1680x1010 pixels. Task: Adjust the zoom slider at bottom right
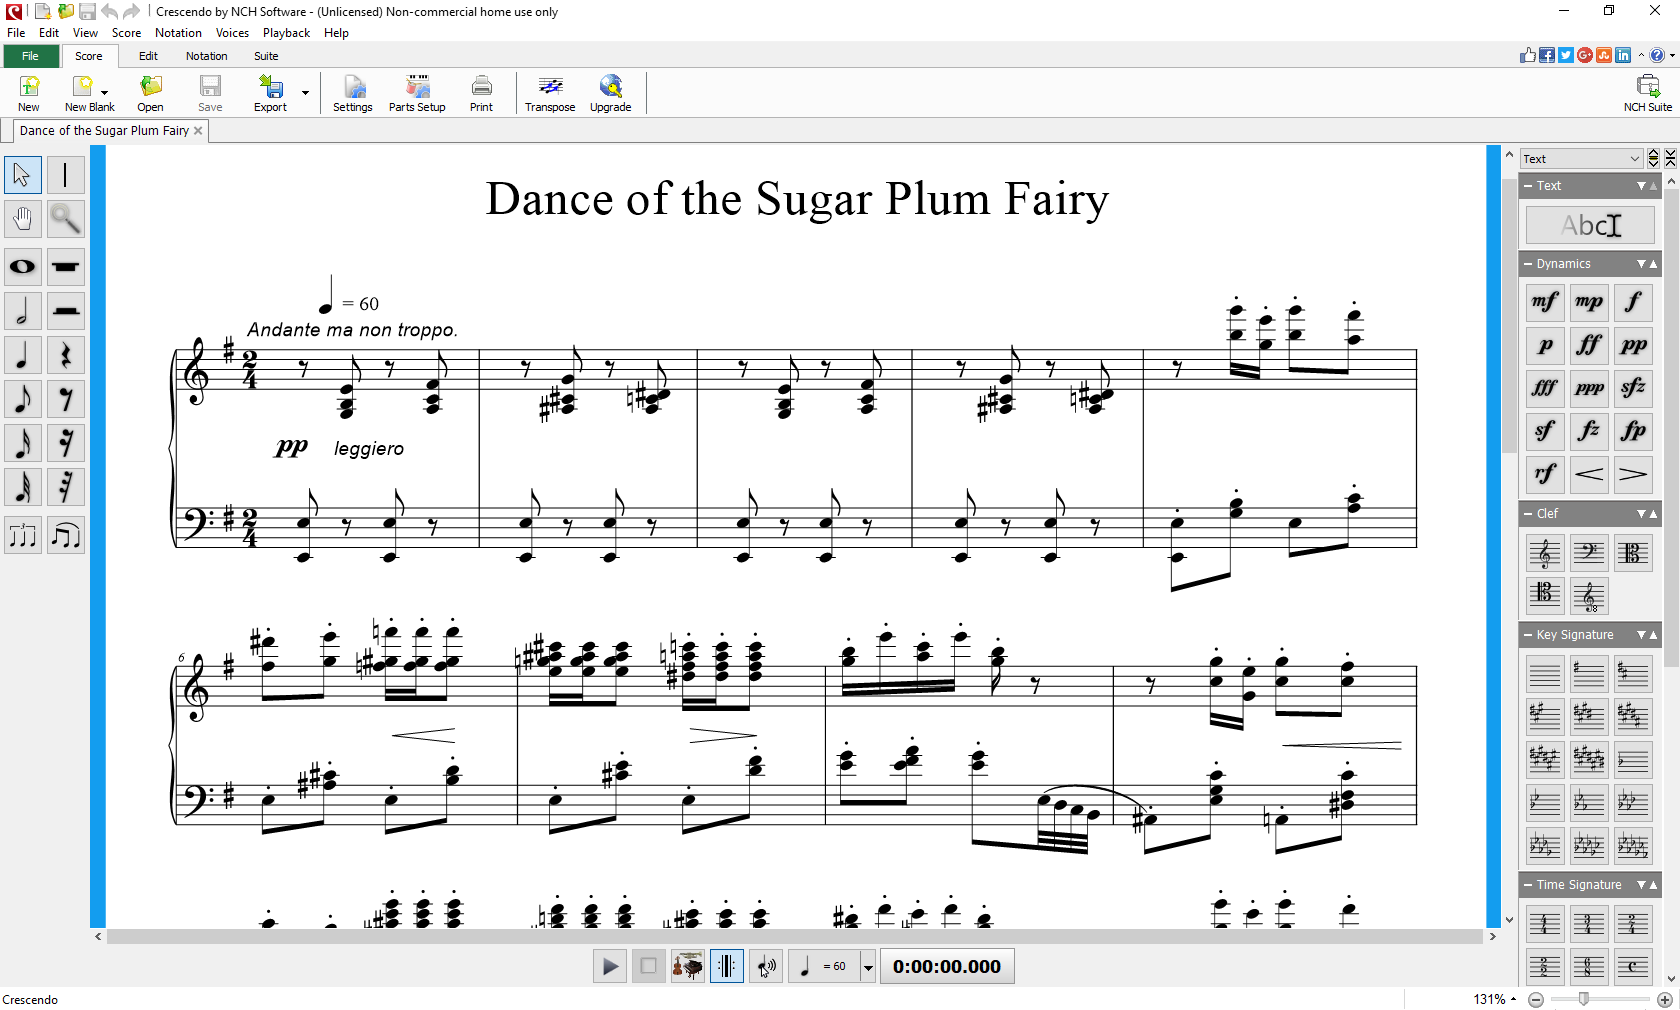click(1583, 999)
